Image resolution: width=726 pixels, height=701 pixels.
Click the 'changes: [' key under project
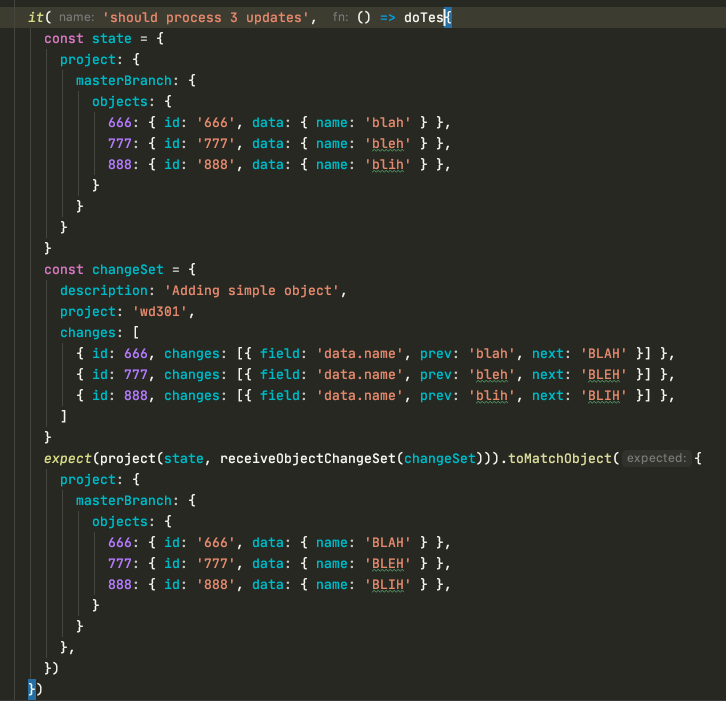pos(99,332)
